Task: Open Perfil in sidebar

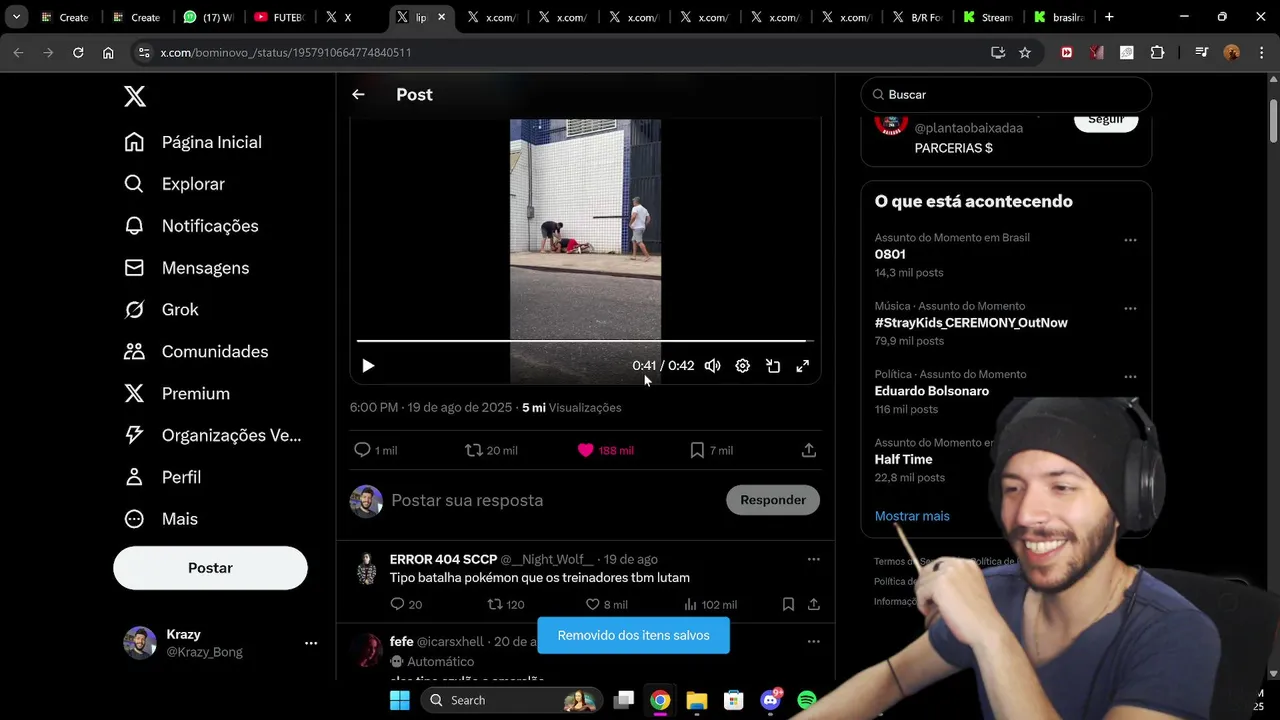Action: tap(162, 478)
